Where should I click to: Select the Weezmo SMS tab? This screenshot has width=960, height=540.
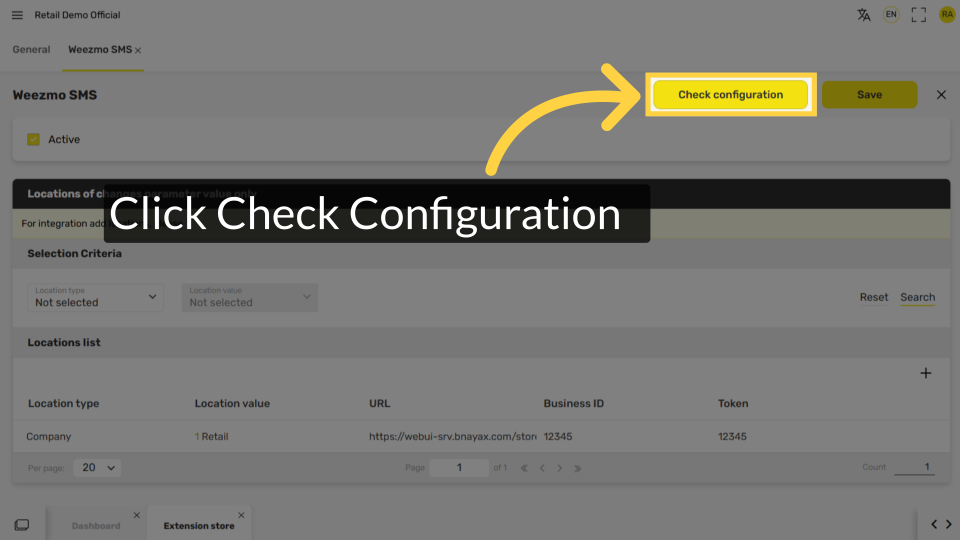pos(100,50)
